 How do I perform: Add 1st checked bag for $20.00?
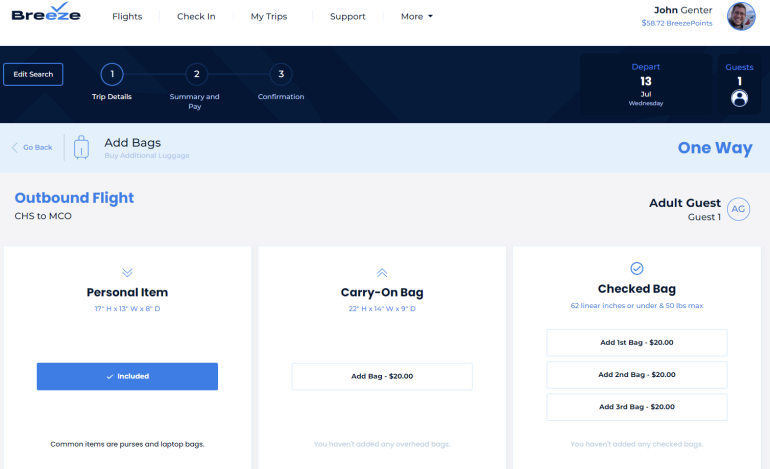(x=636, y=342)
